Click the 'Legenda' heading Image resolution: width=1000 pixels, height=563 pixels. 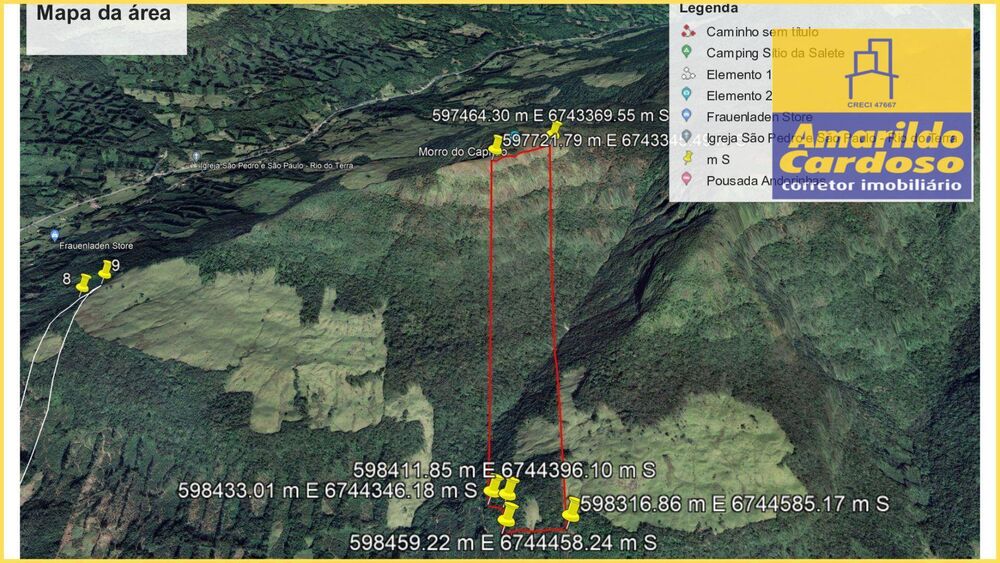point(709,8)
